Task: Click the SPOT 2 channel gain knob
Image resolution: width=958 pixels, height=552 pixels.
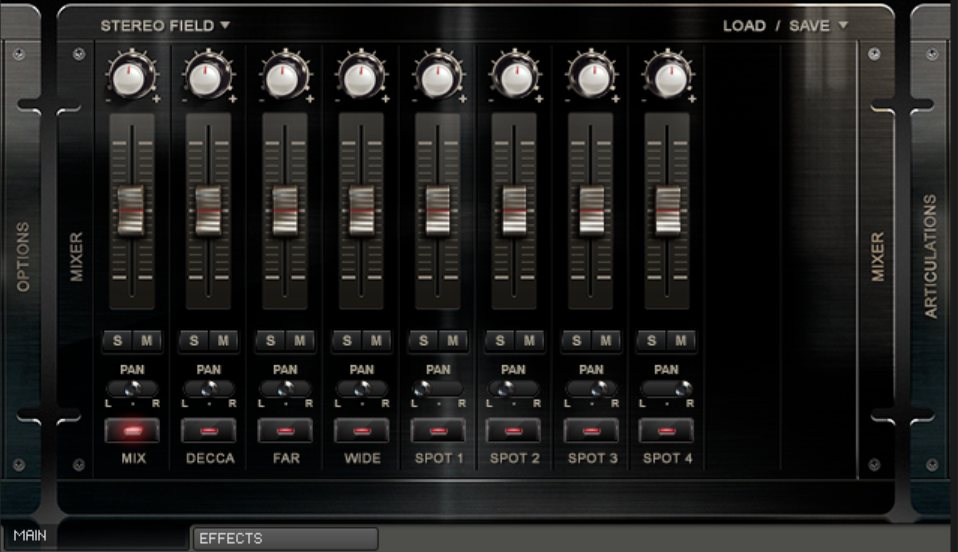Action: pyautogui.click(x=514, y=77)
